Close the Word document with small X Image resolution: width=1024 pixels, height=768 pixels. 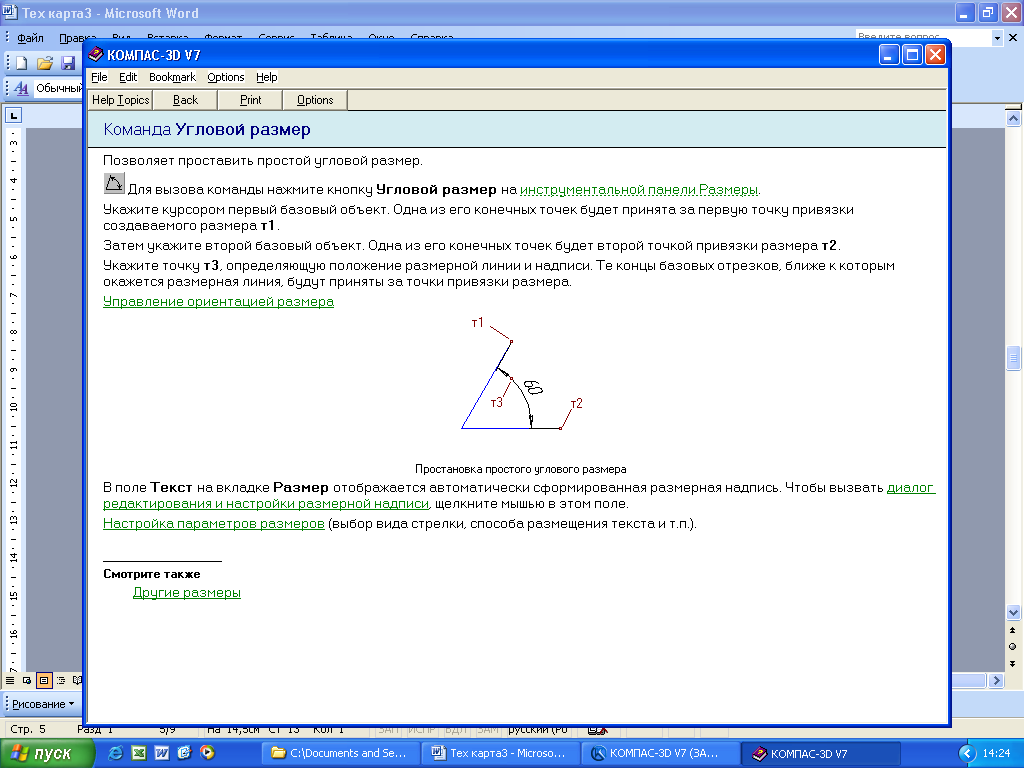(1013, 38)
